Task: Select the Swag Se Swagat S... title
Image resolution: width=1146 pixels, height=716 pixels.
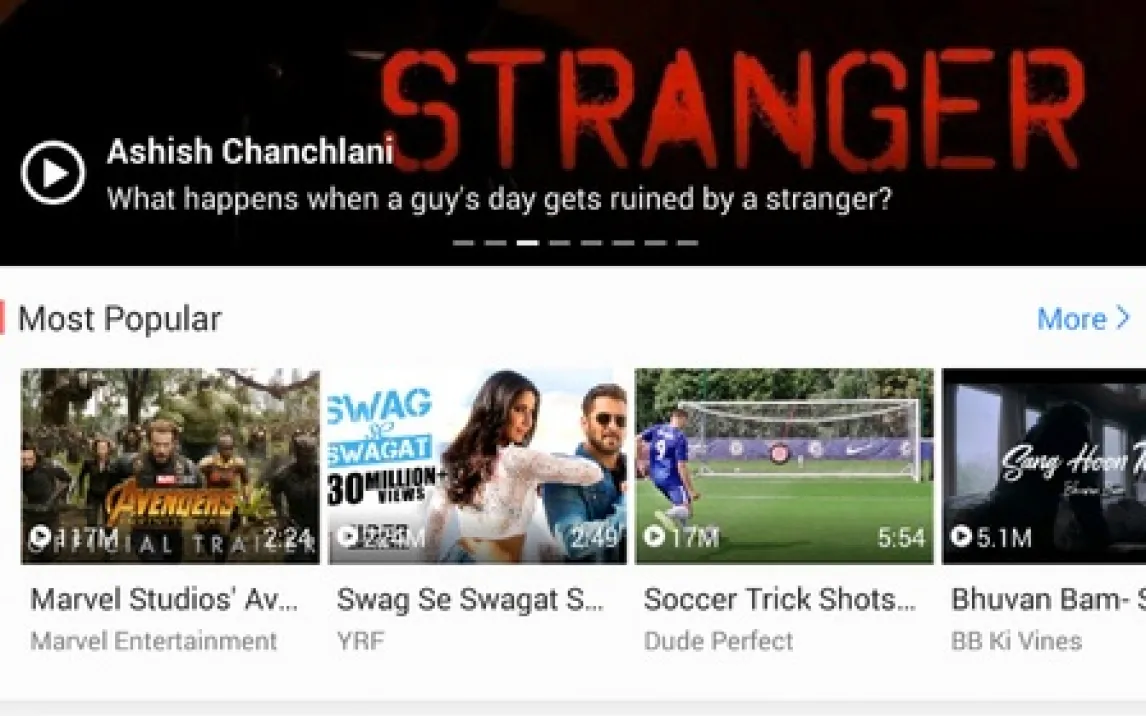Action: coord(470,600)
